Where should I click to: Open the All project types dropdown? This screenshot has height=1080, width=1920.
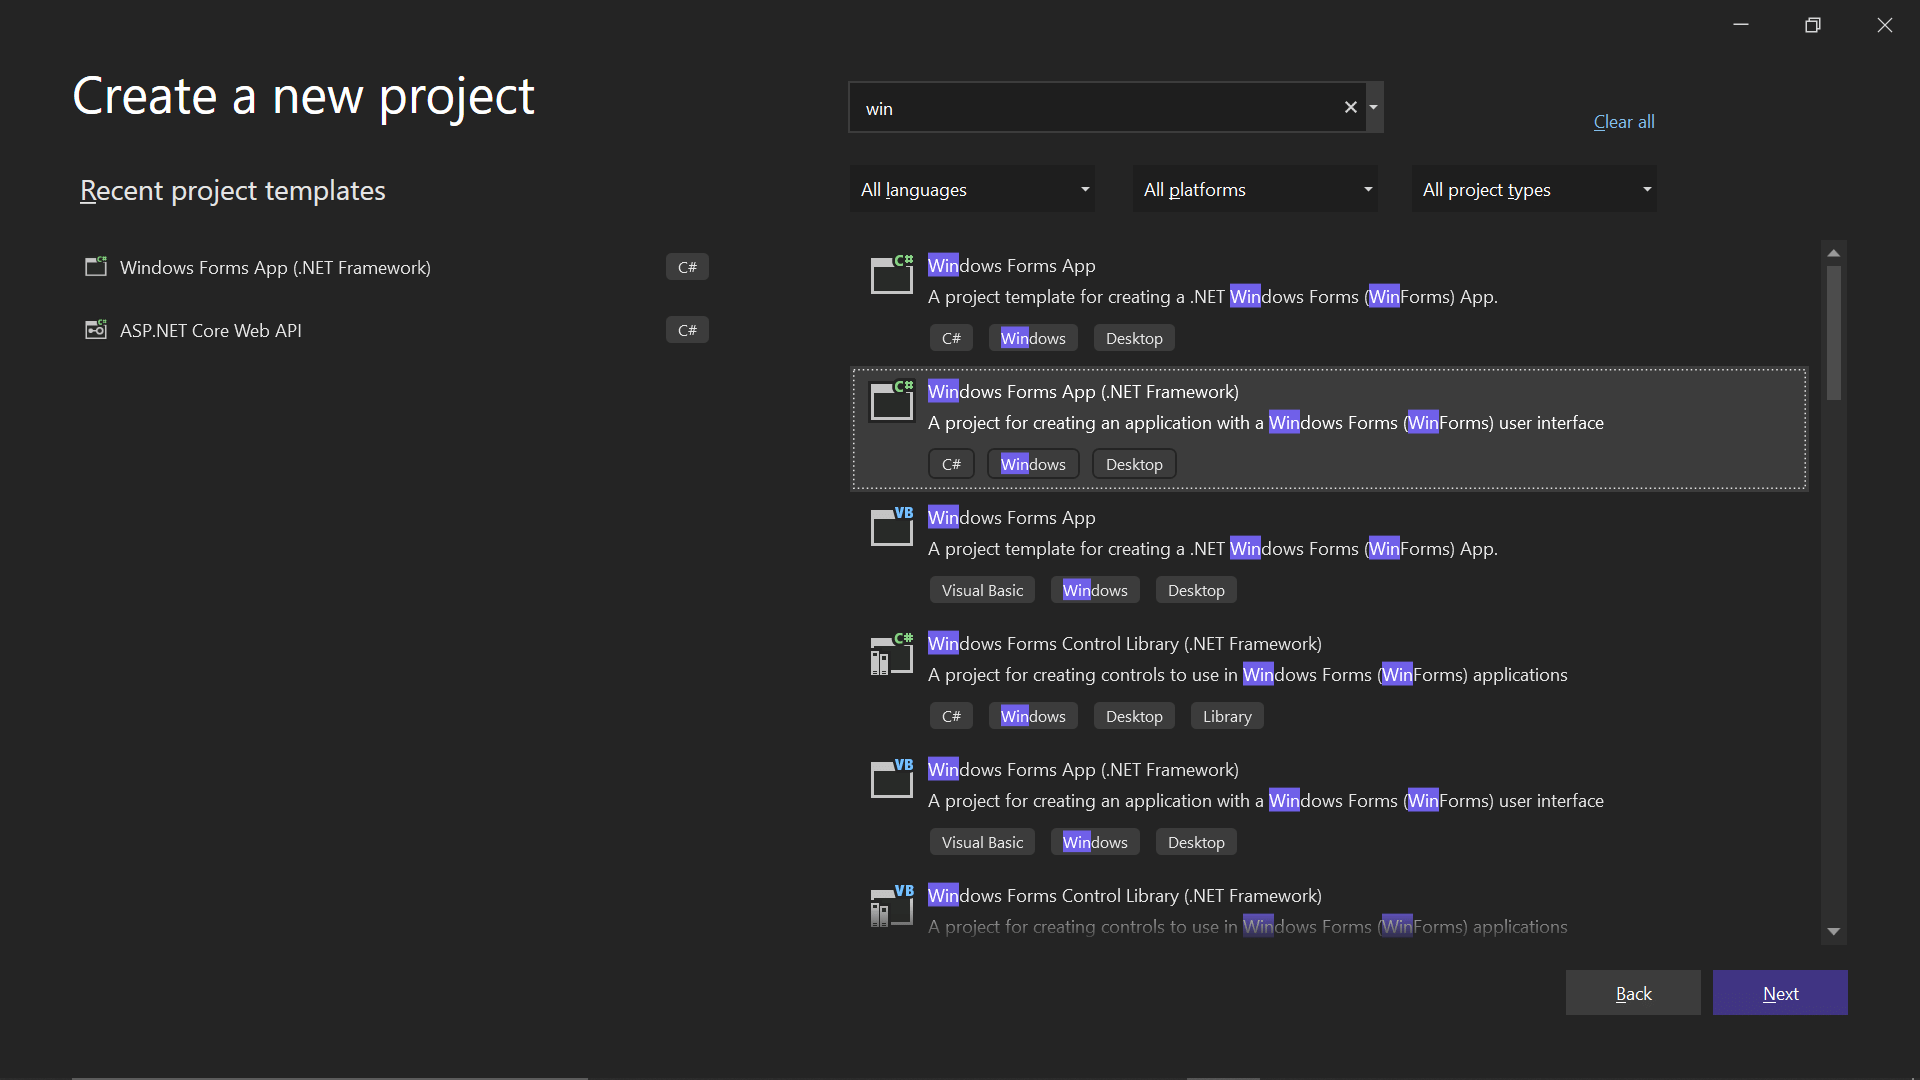point(1534,189)
